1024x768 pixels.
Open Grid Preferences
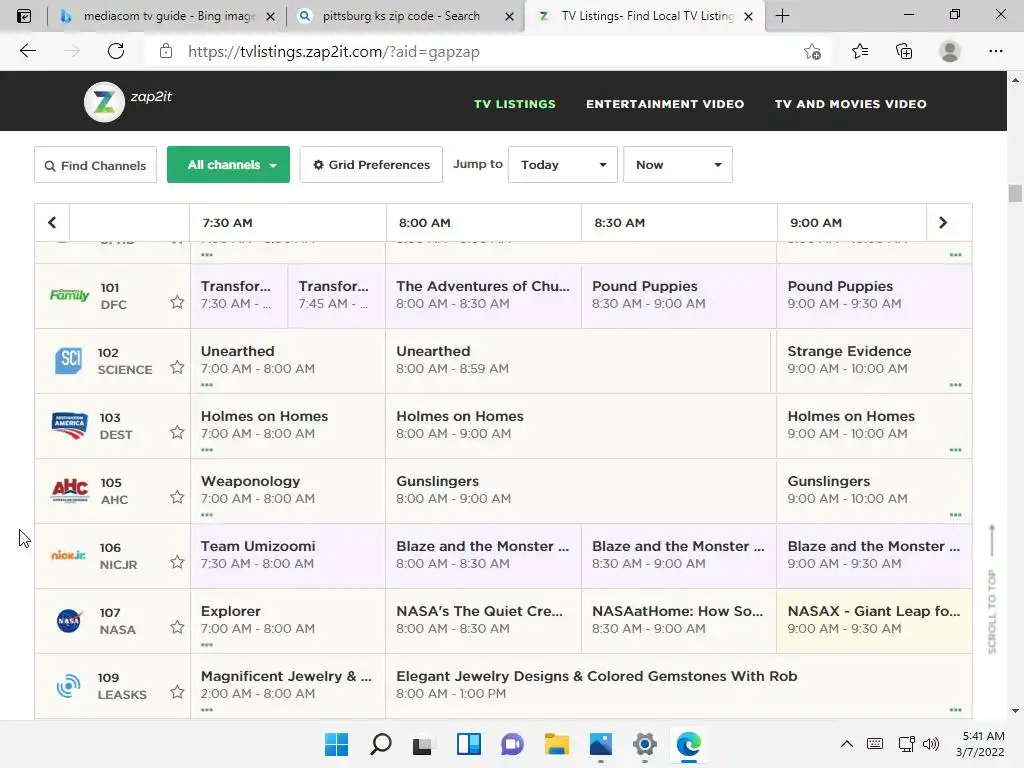[371, 165]
